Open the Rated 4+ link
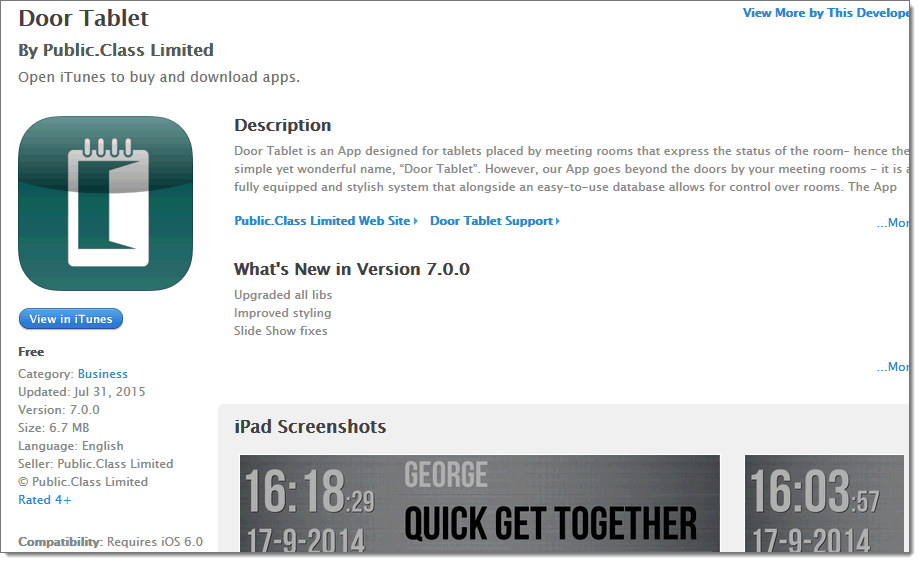The height and width of the screenshot is (562, 919). tap(45, 500)
